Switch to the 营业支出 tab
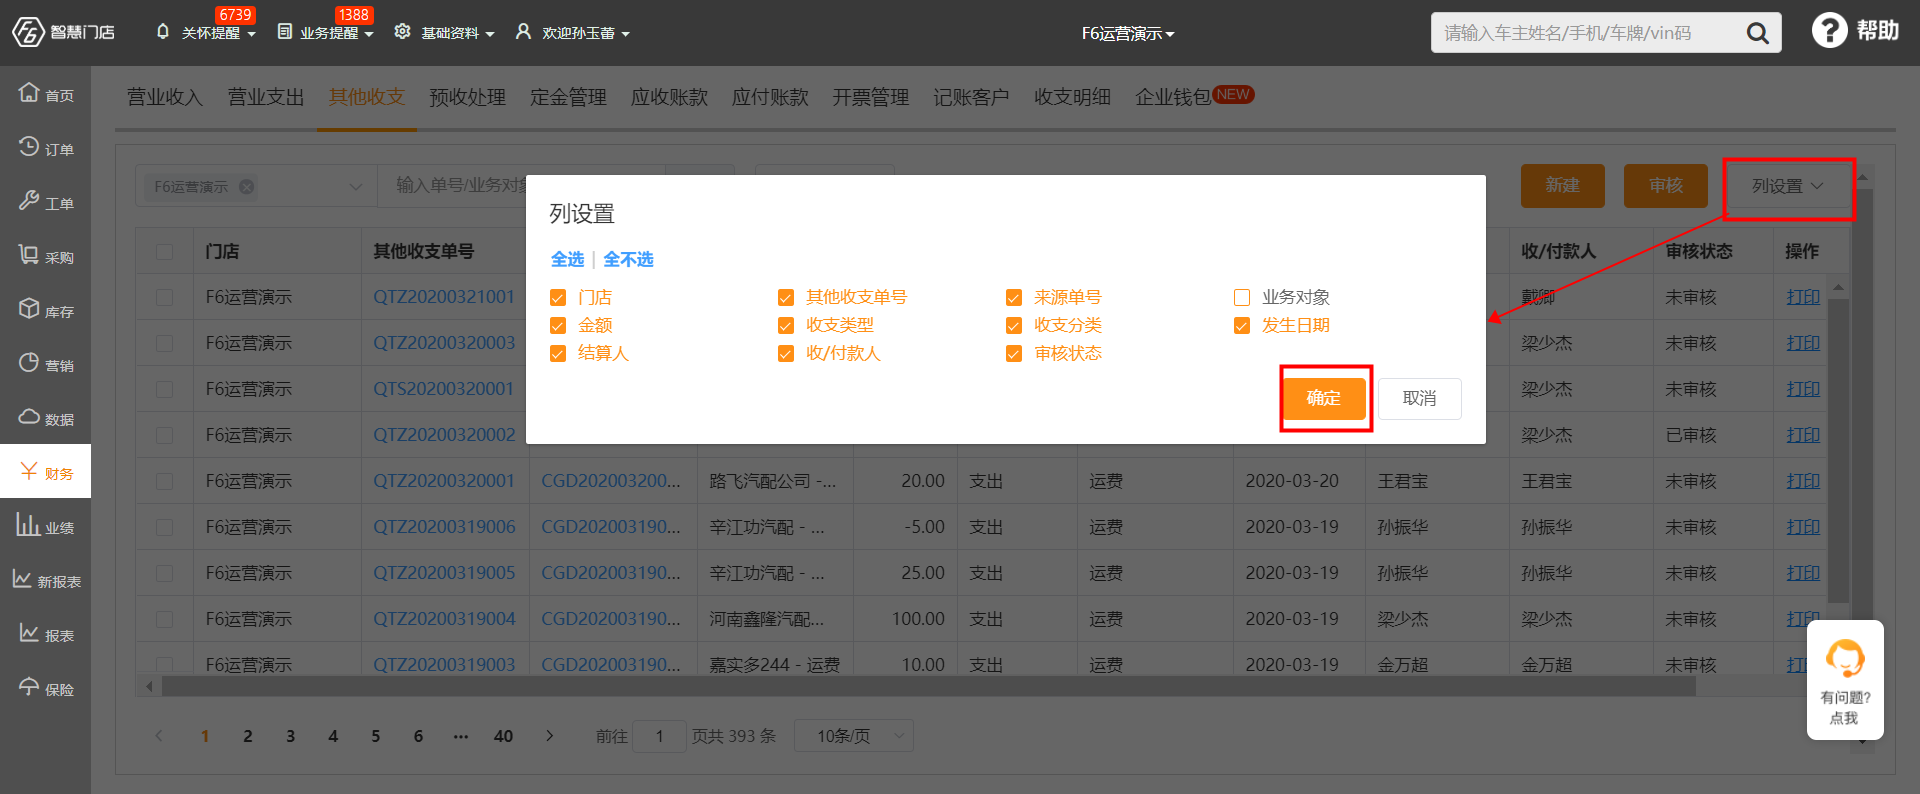The image size is (1920, 794). (266, 97)
